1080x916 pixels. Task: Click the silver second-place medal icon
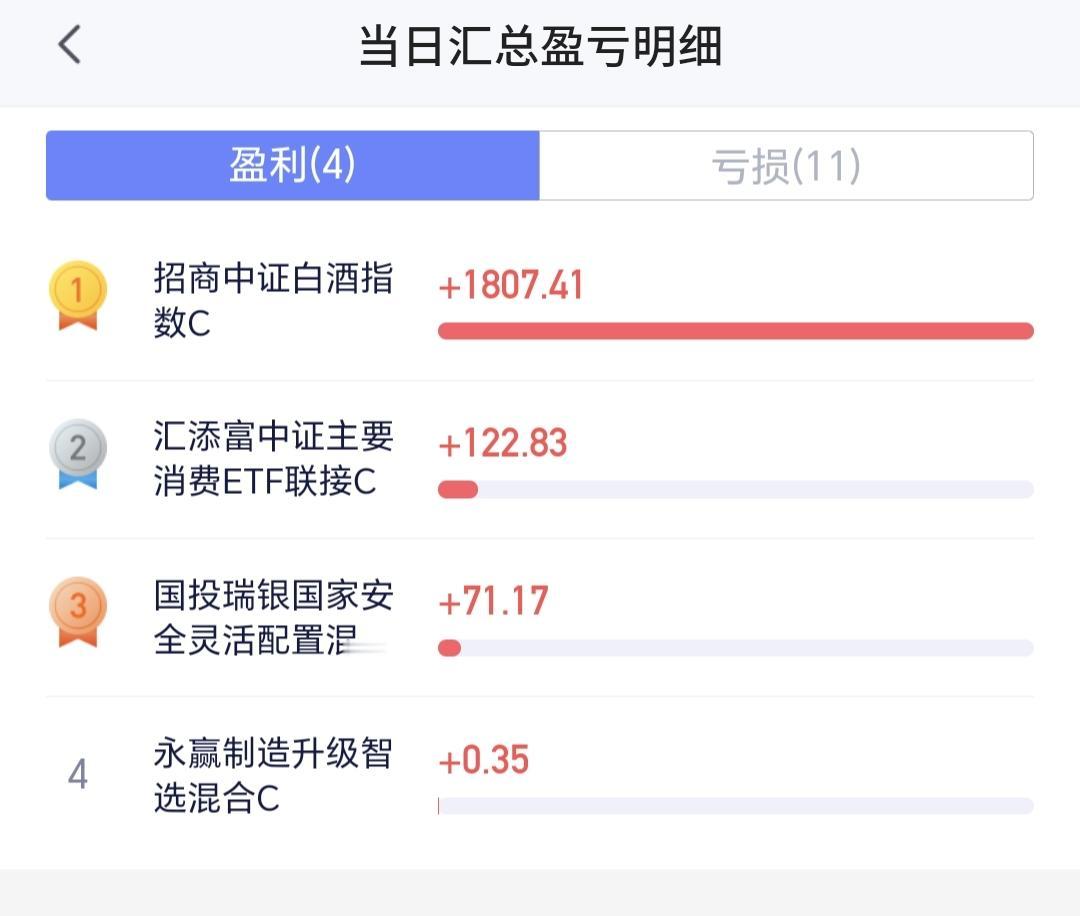[x=77, y=453]
